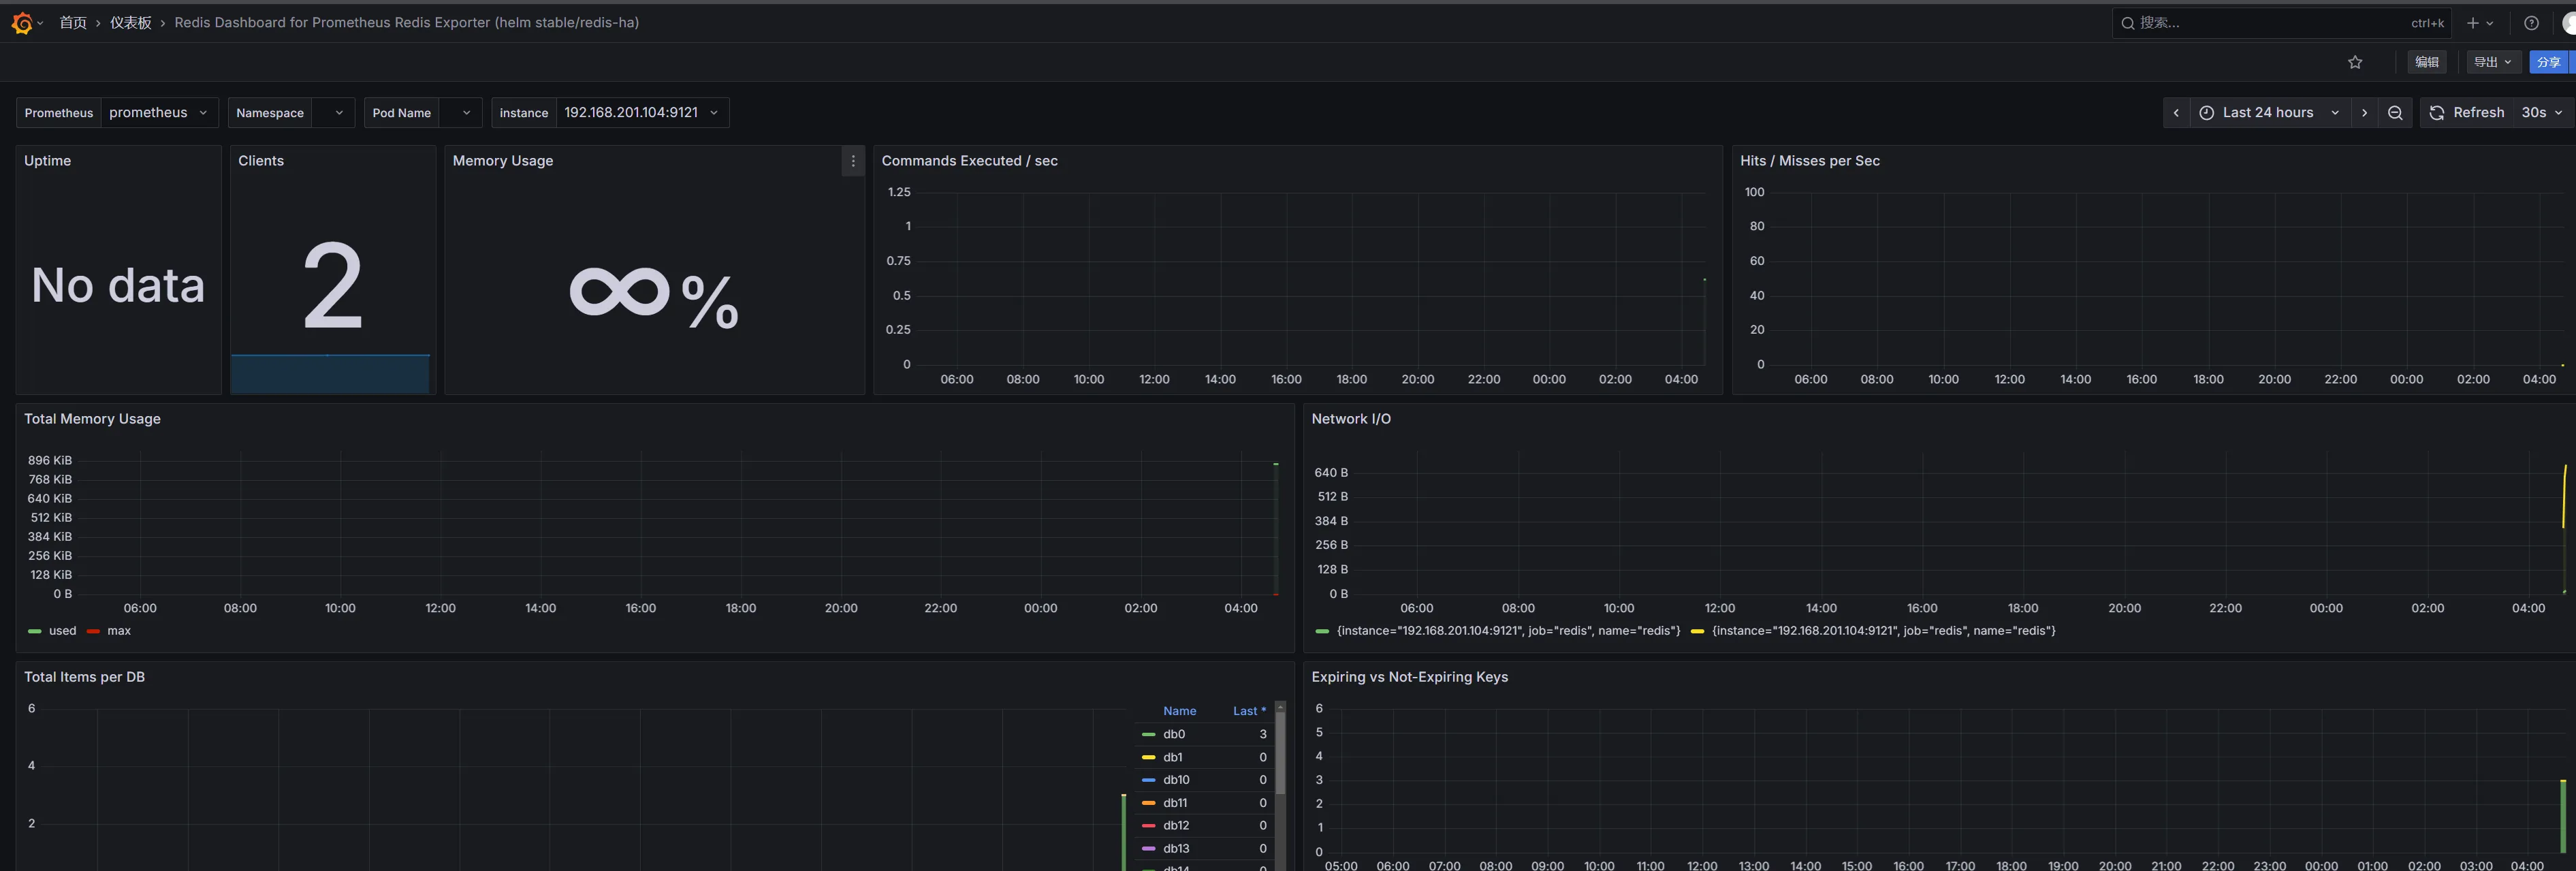Click the 编辑 edit button
Screen dimensions: 2576x871
click(x=2427, y=62)
